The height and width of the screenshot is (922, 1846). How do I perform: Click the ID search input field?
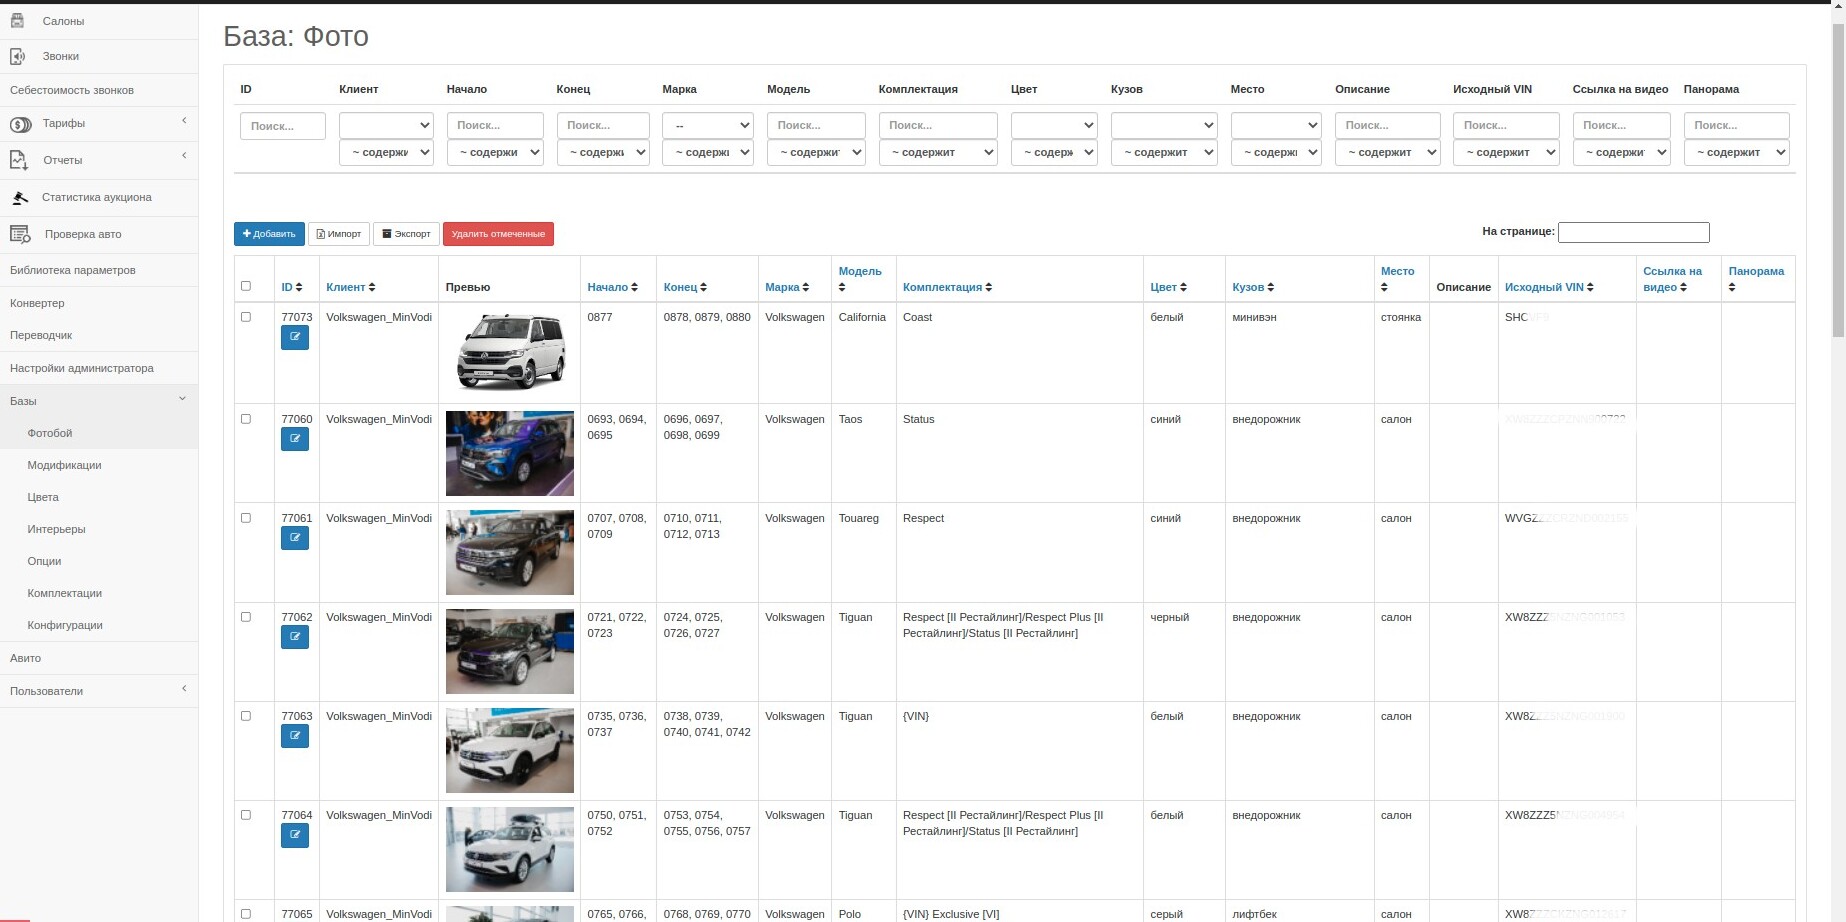pyautogui.click(x=283, y=126)
